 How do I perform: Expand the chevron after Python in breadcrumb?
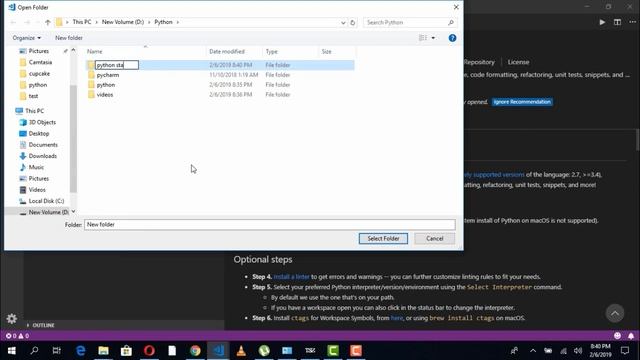178,22
